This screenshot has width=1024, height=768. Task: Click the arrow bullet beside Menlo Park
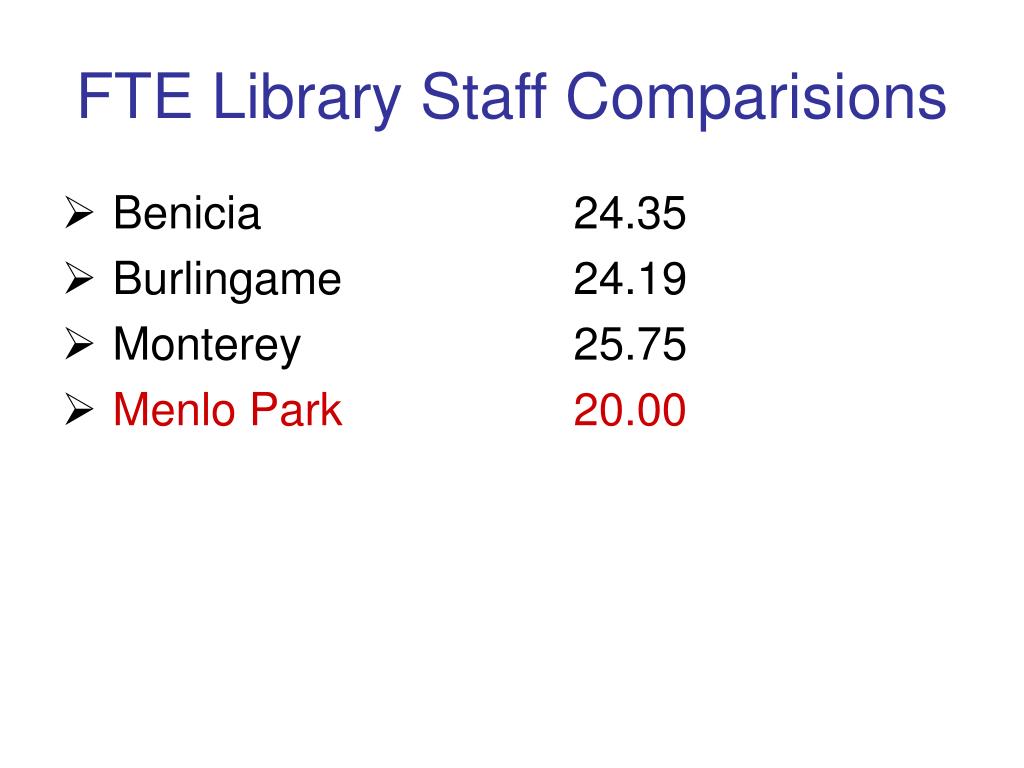pos(80,409)
